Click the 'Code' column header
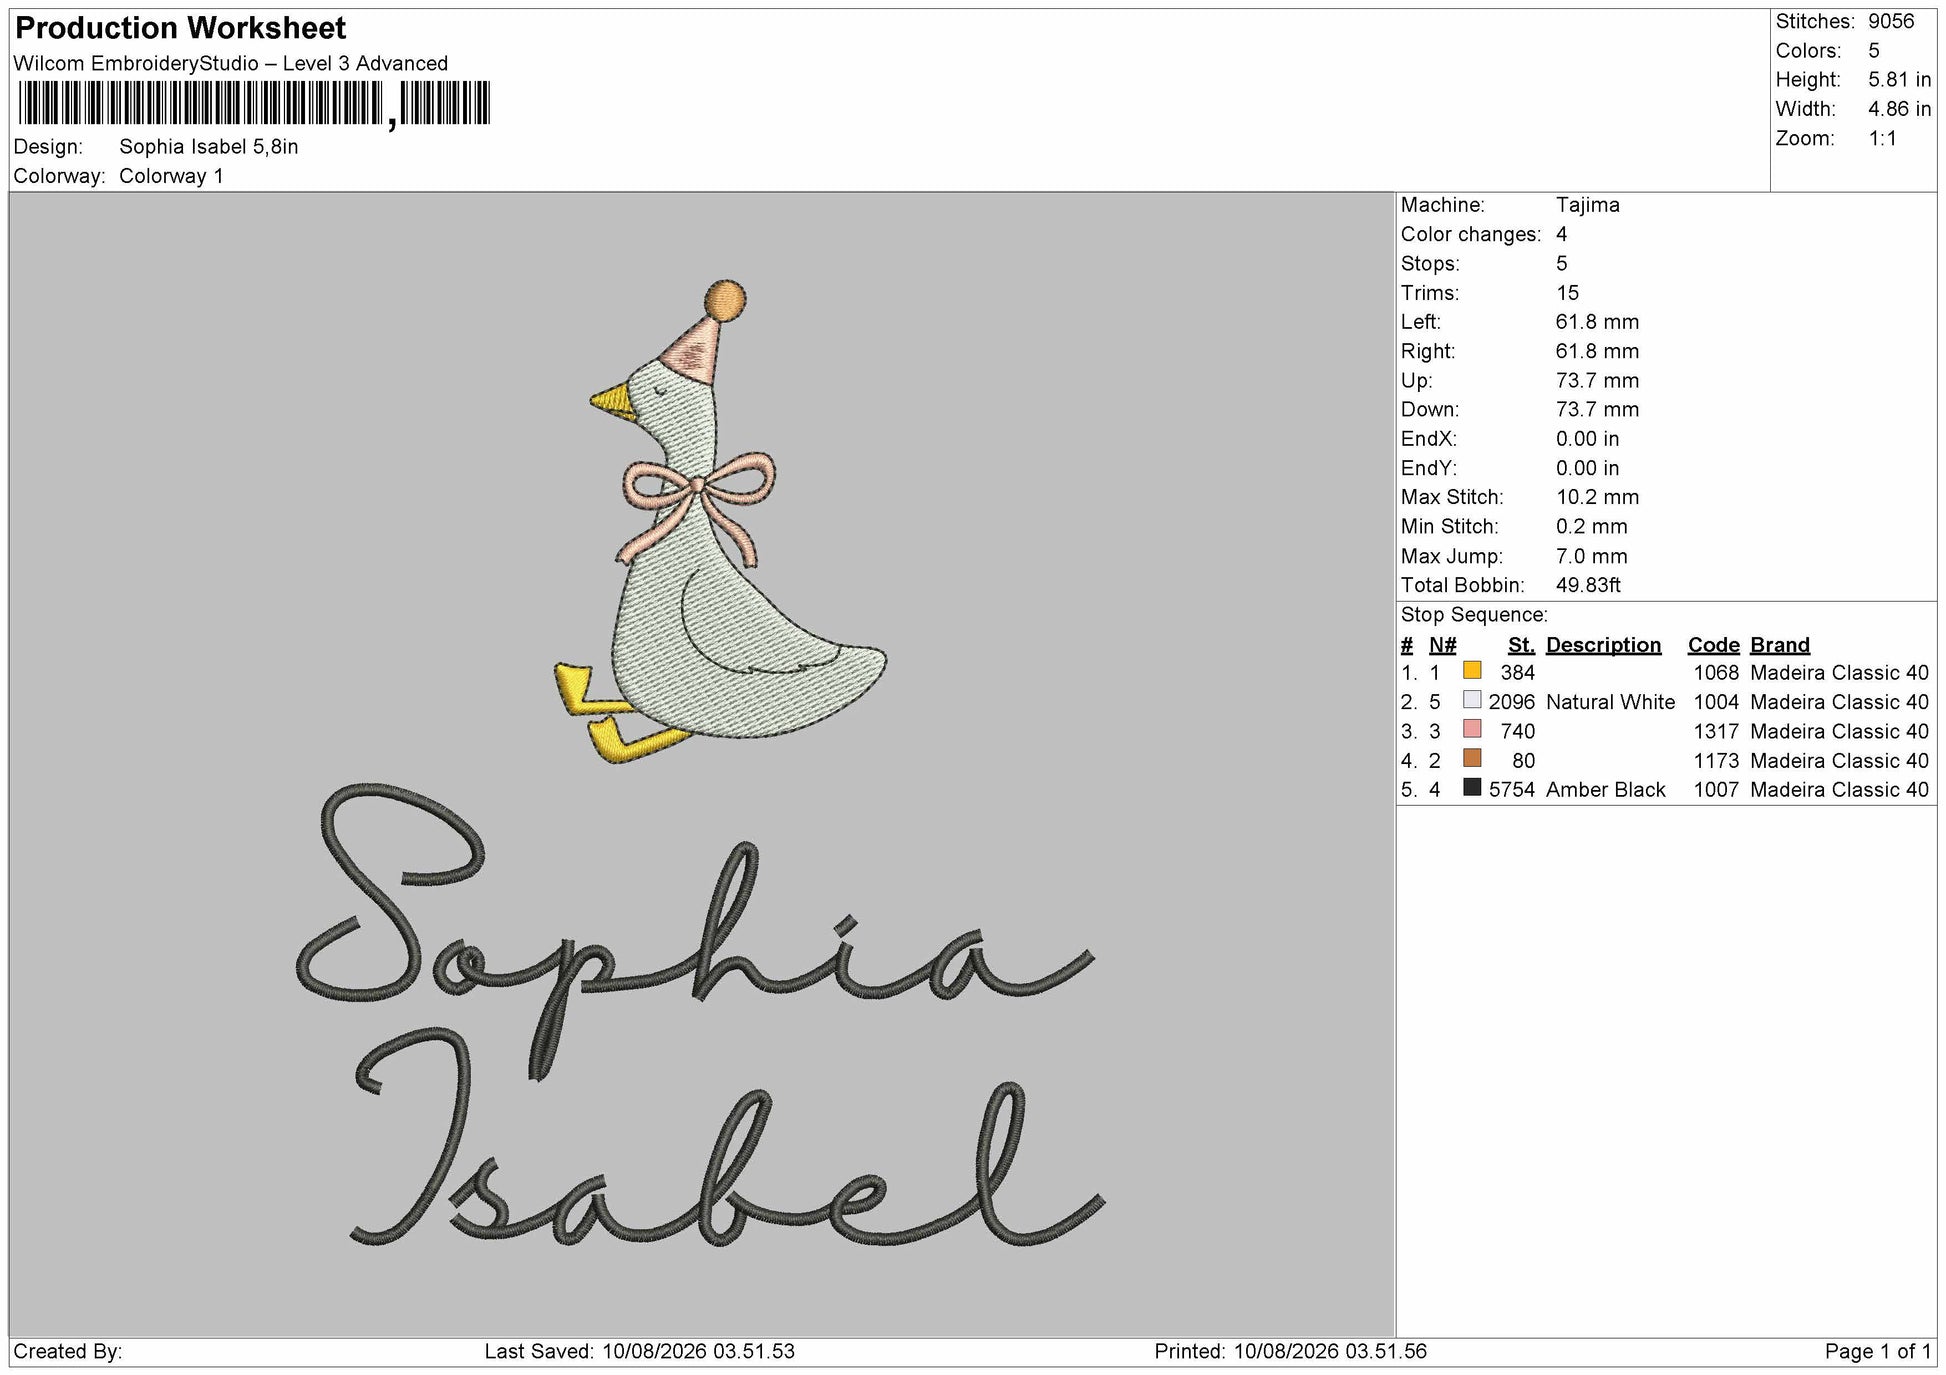 1714,645
